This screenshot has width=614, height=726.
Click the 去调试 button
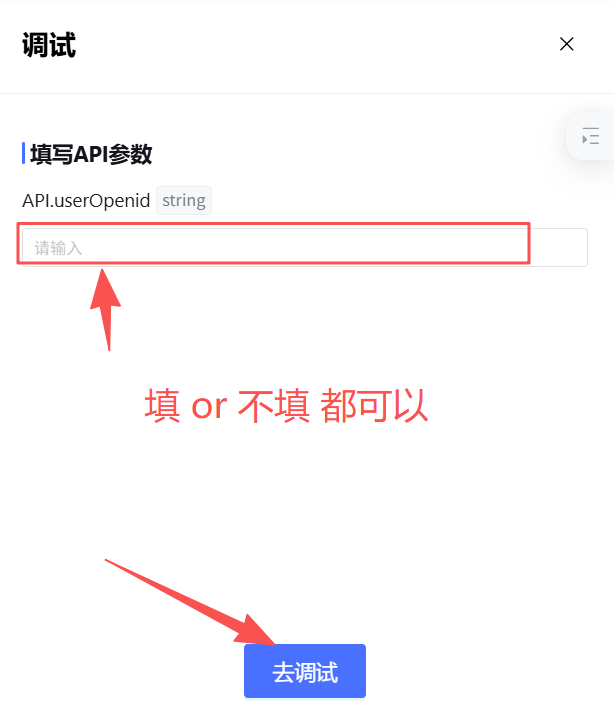pos(305,670)
